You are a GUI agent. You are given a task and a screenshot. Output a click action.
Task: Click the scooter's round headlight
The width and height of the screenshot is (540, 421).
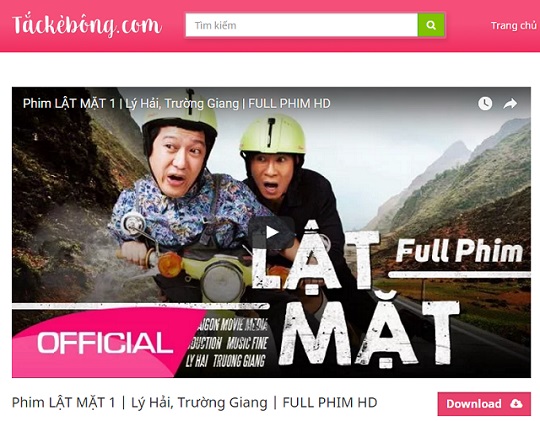222,283
